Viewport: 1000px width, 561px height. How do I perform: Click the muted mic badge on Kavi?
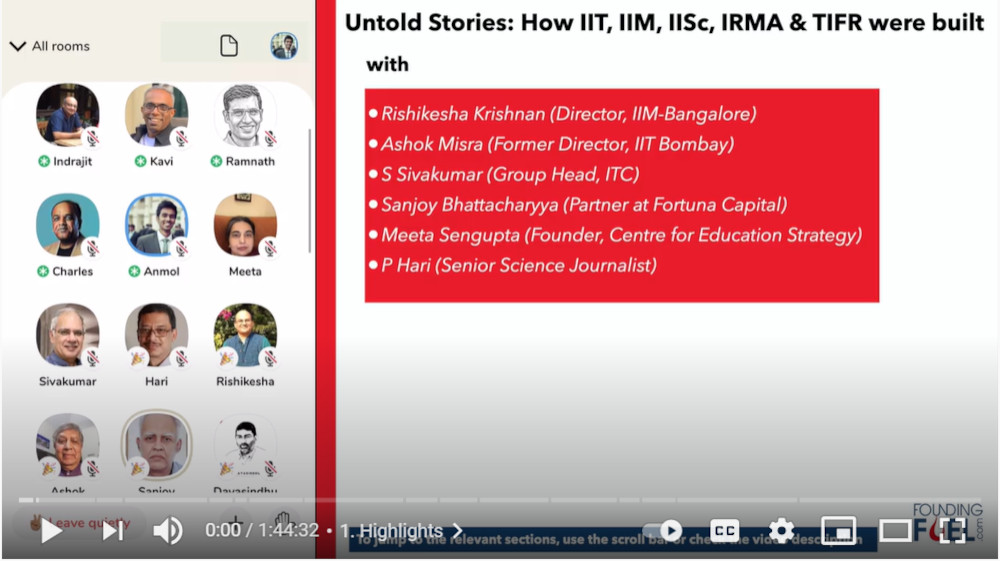pos(181,138)
